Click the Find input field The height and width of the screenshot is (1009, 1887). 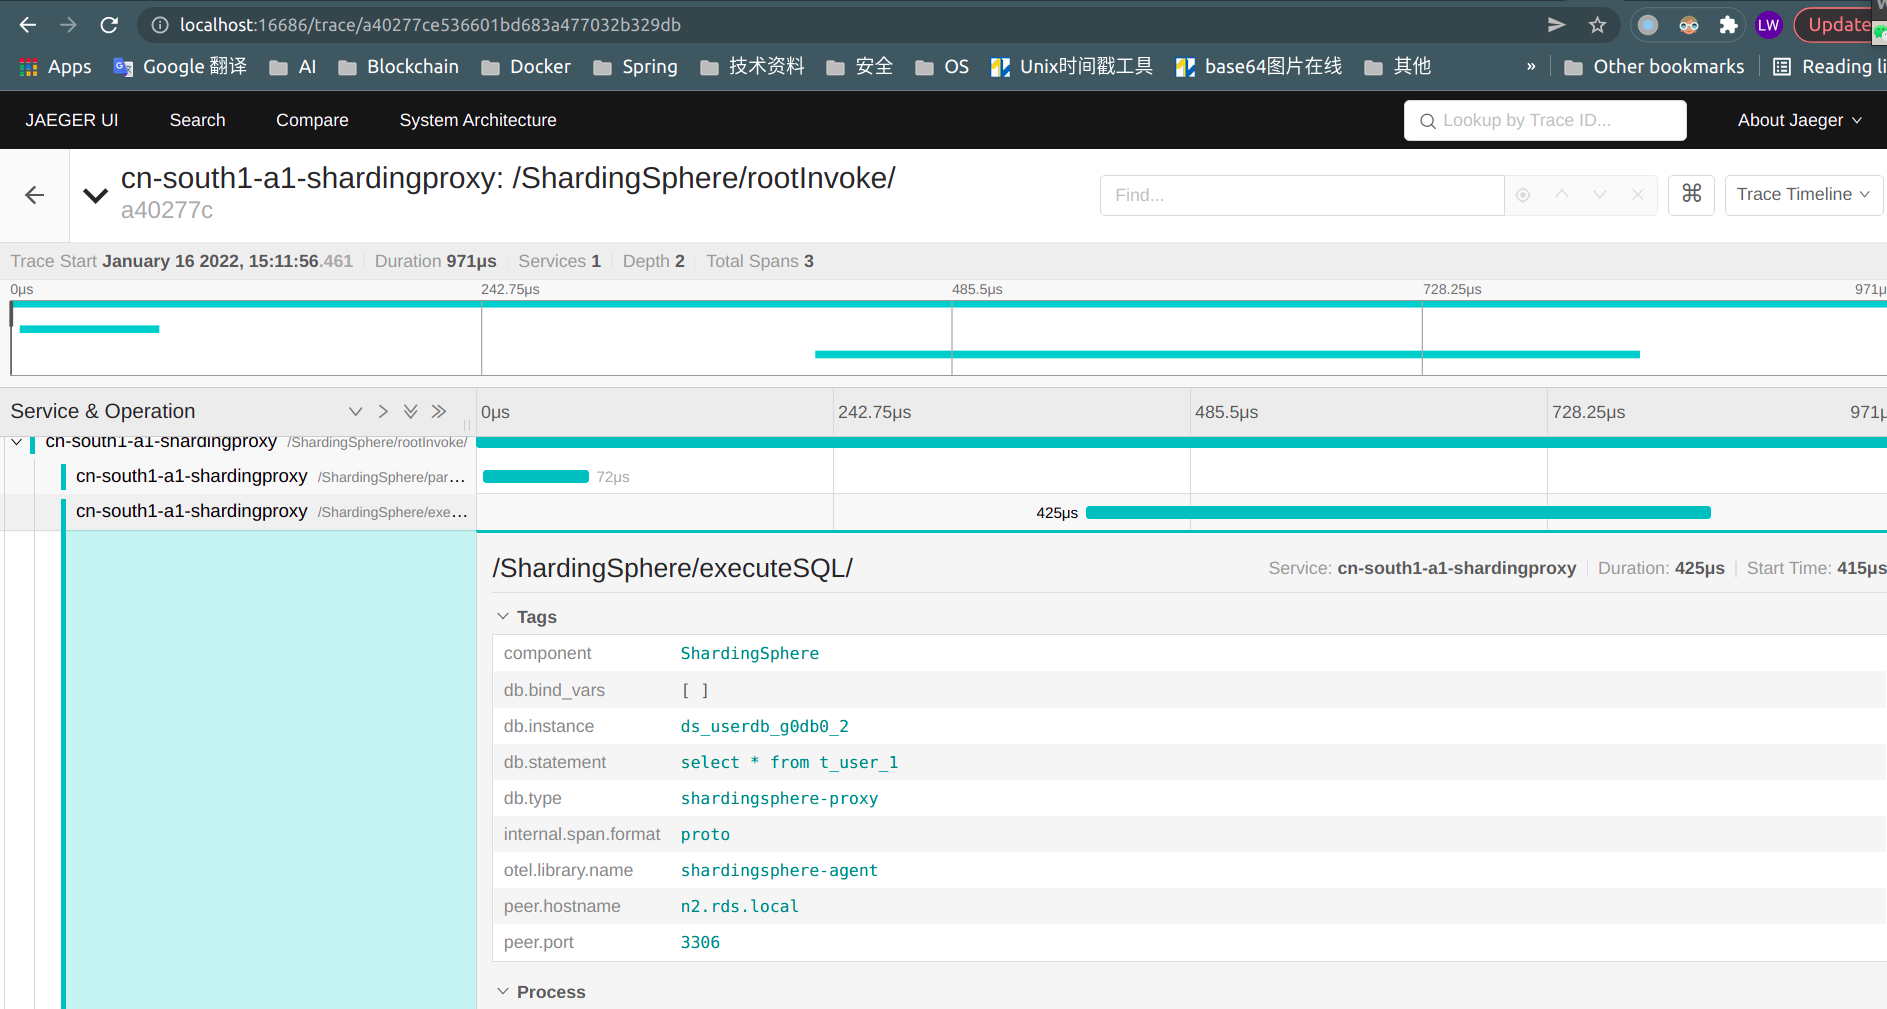[x=1302, y=195]
